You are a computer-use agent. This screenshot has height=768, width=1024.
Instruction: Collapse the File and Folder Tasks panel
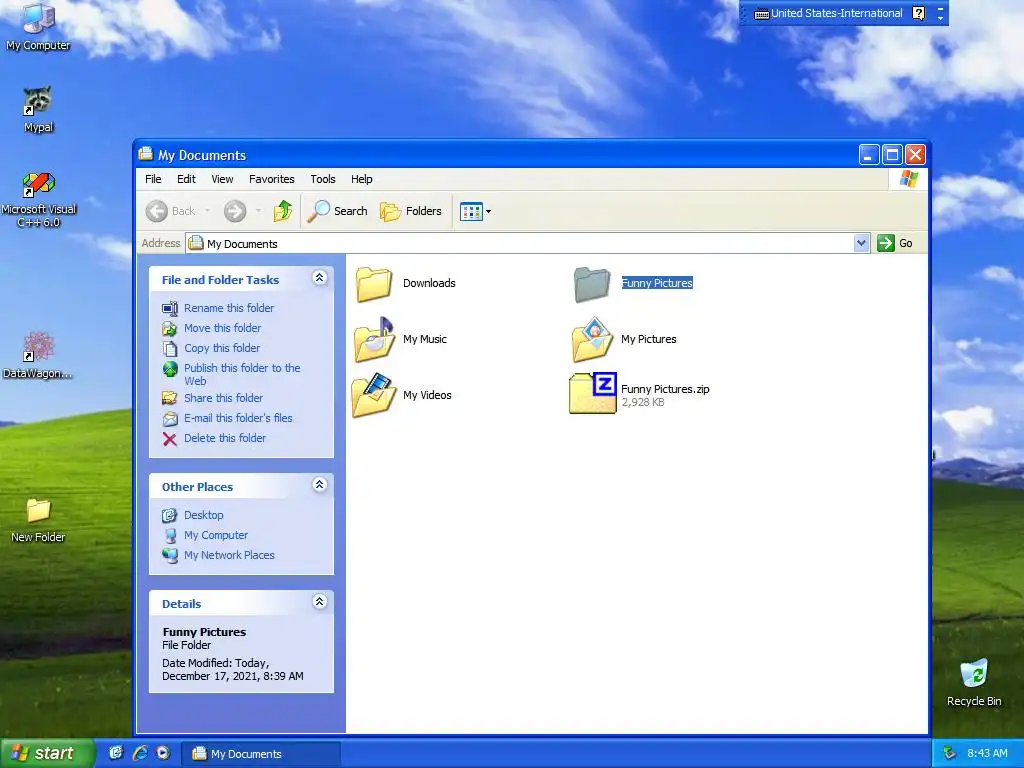(319, 278)
